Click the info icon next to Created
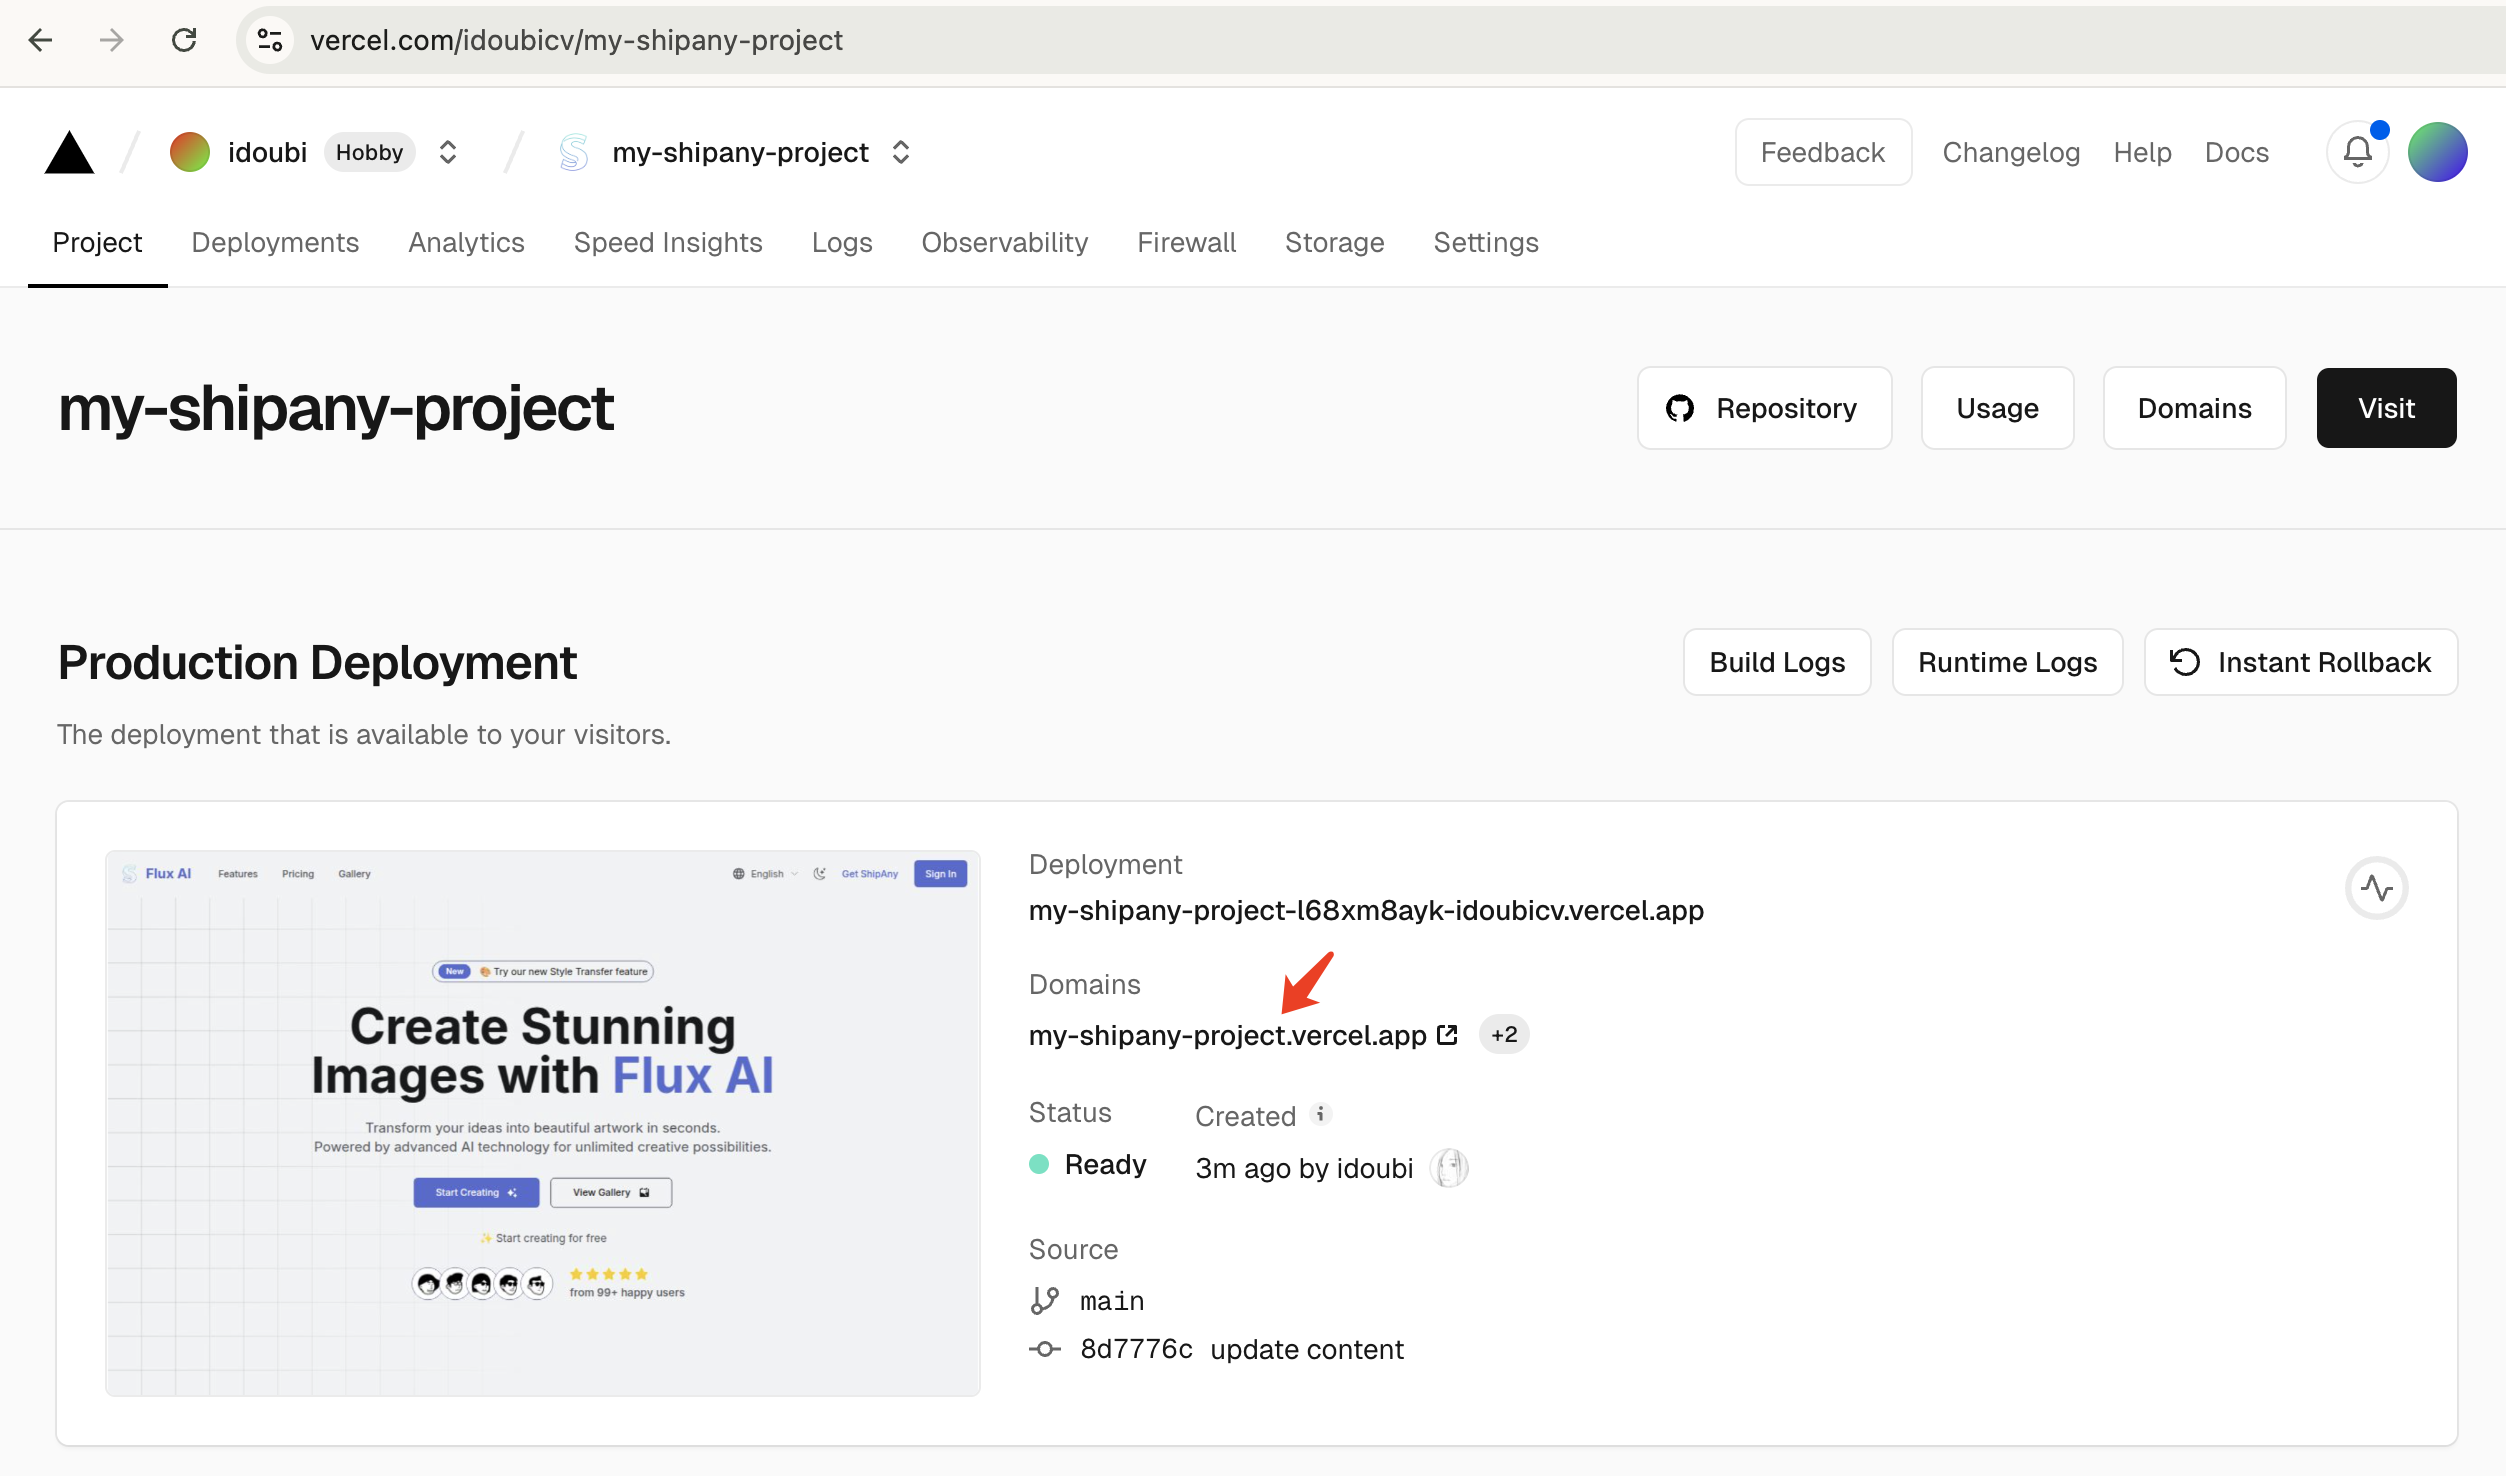Image resolution: width=2506 pixels, height=1476 pixels. (1321, 1114)
